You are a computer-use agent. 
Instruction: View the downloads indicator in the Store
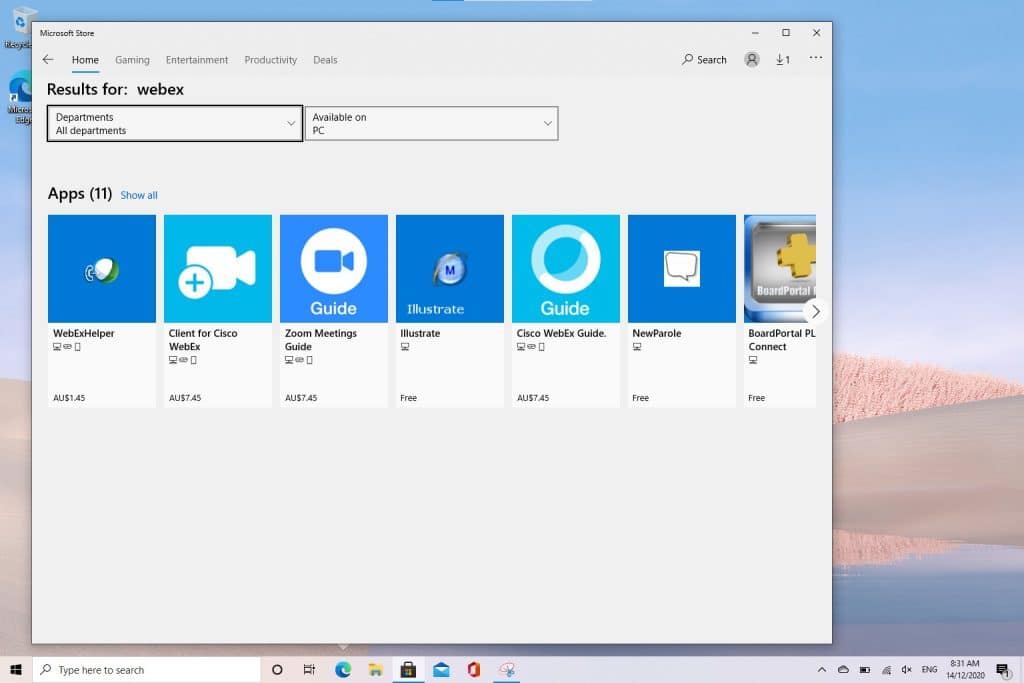pos(783,59)
